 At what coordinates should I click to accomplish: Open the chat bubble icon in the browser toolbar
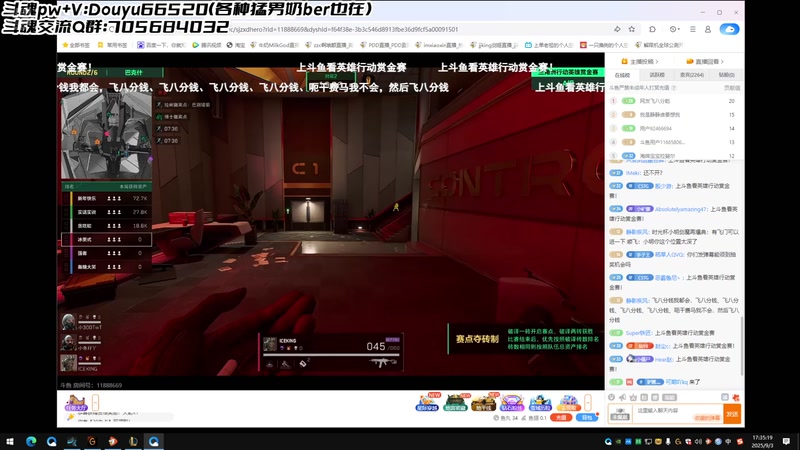coord(653,29)
